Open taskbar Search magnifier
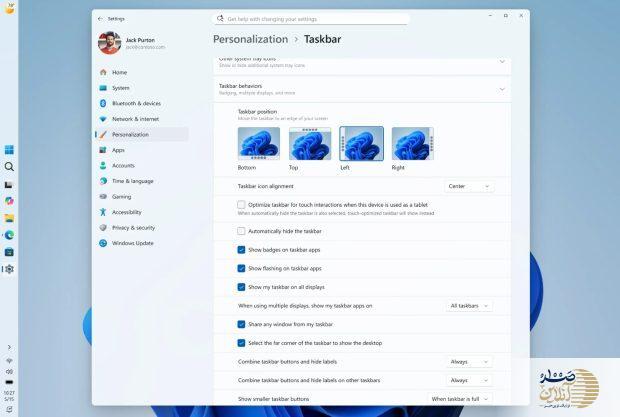Image resolution: width=620 pixels, height=417 pixels. tap(9, 167)
